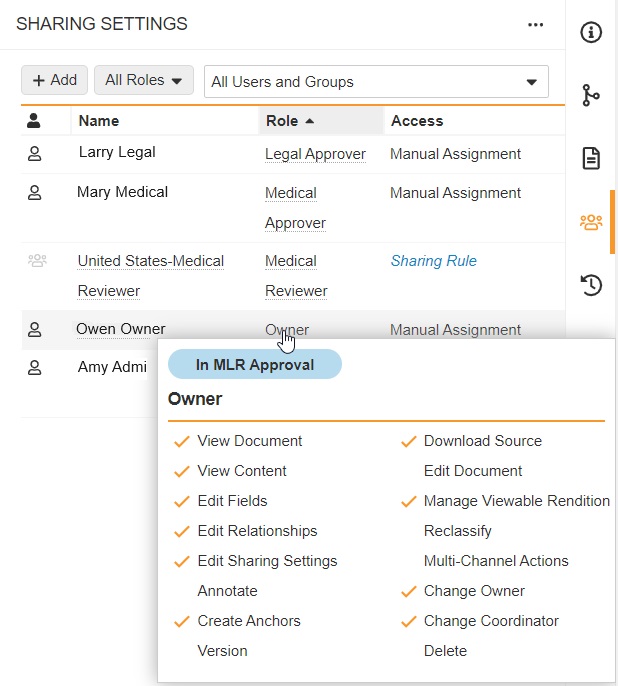Image resolution: width=618 pixels, height=686 pixels.
Task: Click the Name column header
Action: coord(99,121)
